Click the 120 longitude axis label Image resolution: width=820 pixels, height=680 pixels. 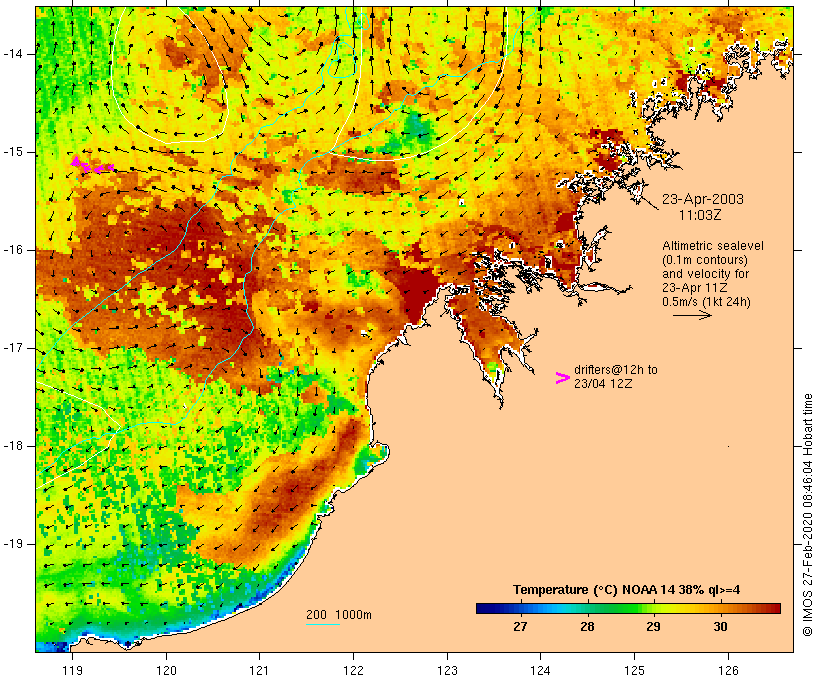pos(166,670)
